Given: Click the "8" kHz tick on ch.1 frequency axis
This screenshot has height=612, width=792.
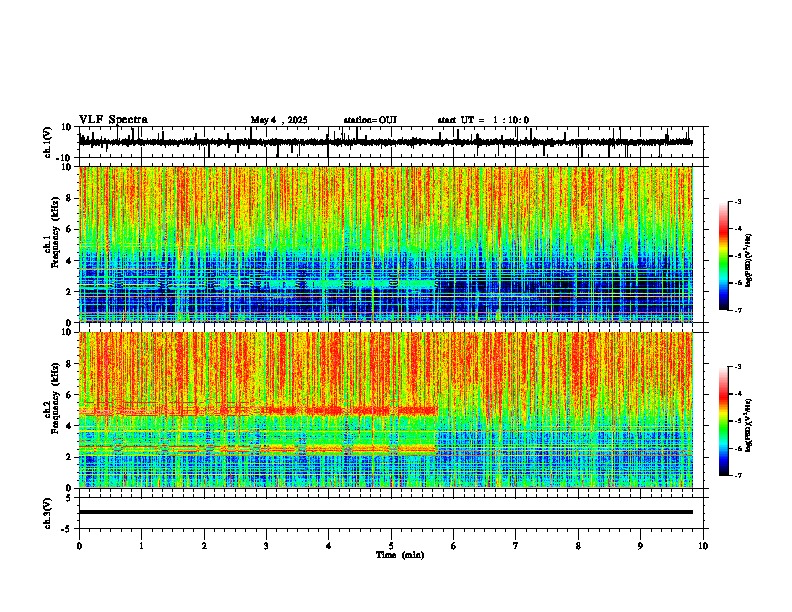Looking at the screenshot, I should [69, 198].
